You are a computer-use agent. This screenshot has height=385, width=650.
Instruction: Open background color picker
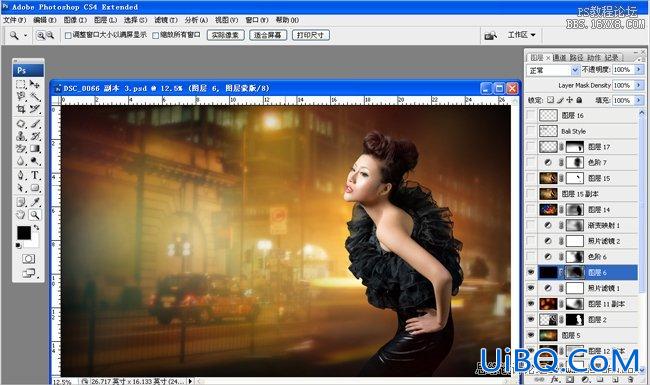tap(35, 242)
